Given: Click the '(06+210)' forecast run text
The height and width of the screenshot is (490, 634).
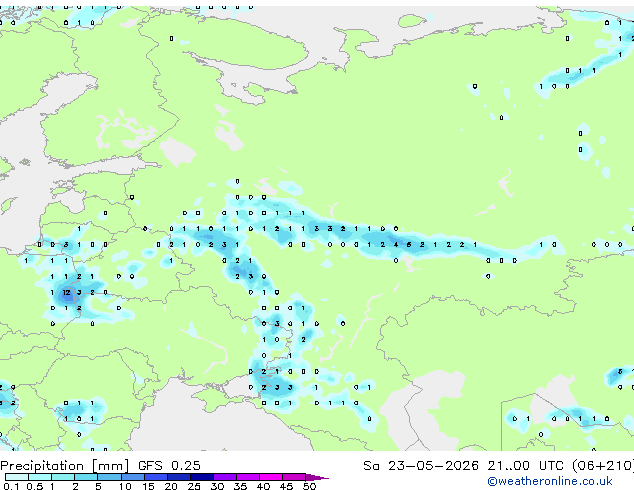Looking at the screenshot, I should (x=603, y=466).
